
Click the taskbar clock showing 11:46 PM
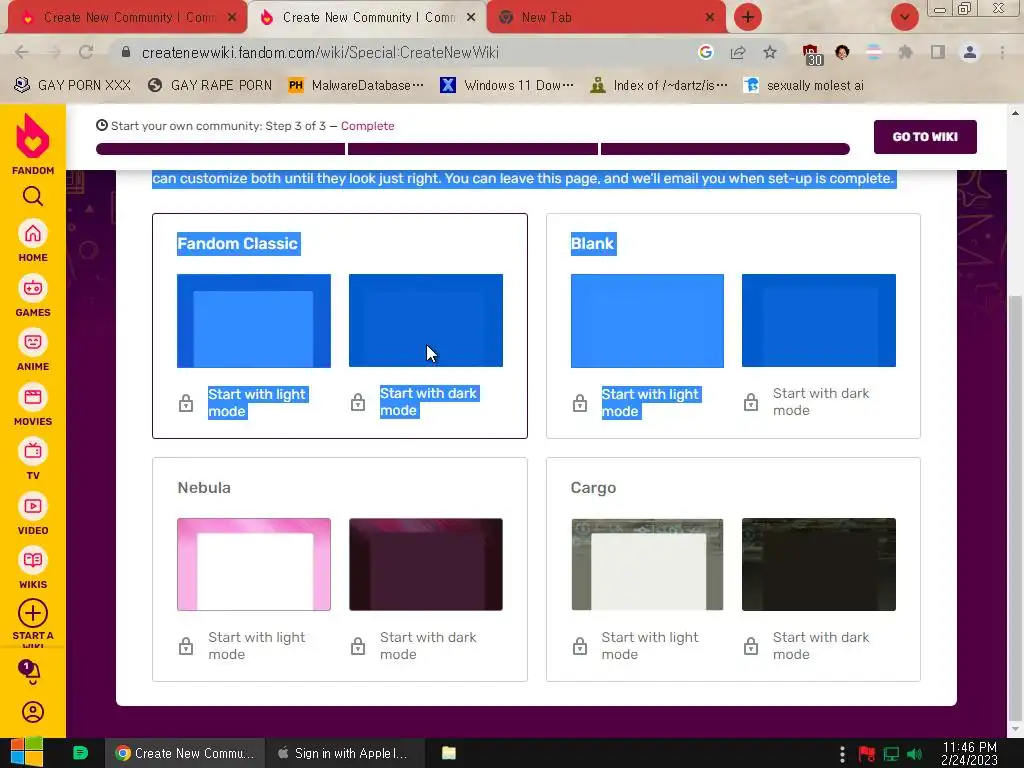tap(969, 753)
